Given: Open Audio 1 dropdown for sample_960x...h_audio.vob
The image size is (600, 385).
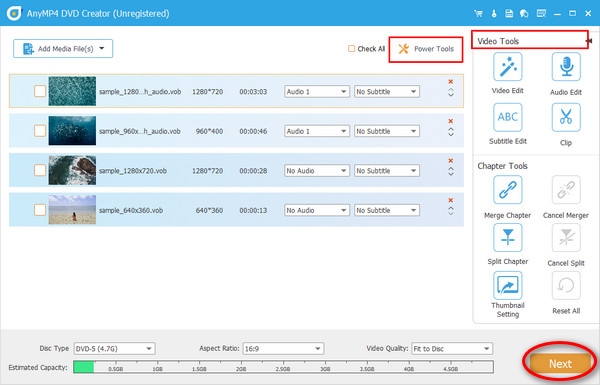Looking at the screenshot, I should (316, 131).
